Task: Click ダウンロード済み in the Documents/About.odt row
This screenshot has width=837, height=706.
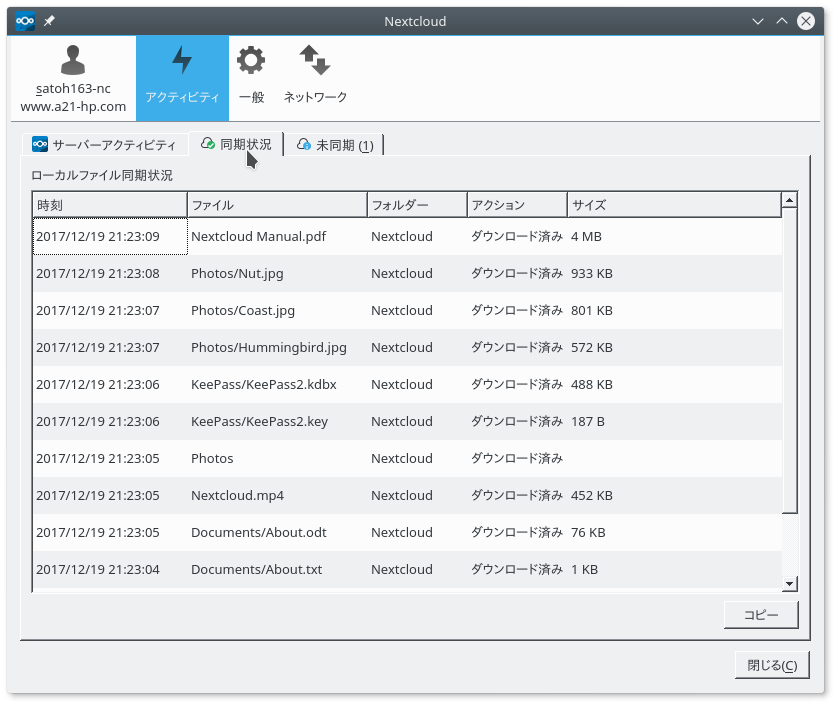Action: coord(517,533)
